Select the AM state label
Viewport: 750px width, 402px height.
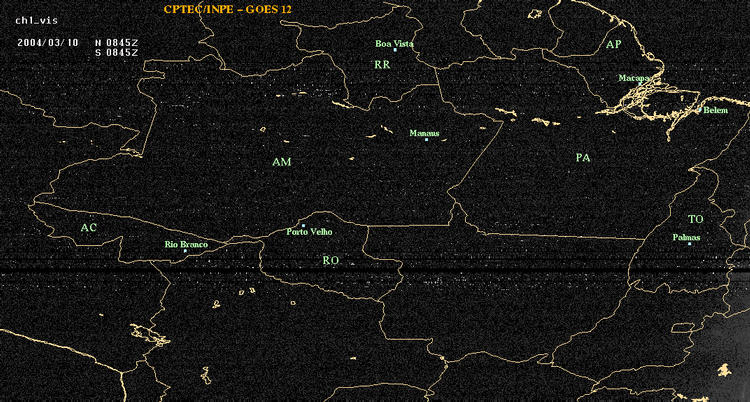pyautogui.click(x=282, y=162)
